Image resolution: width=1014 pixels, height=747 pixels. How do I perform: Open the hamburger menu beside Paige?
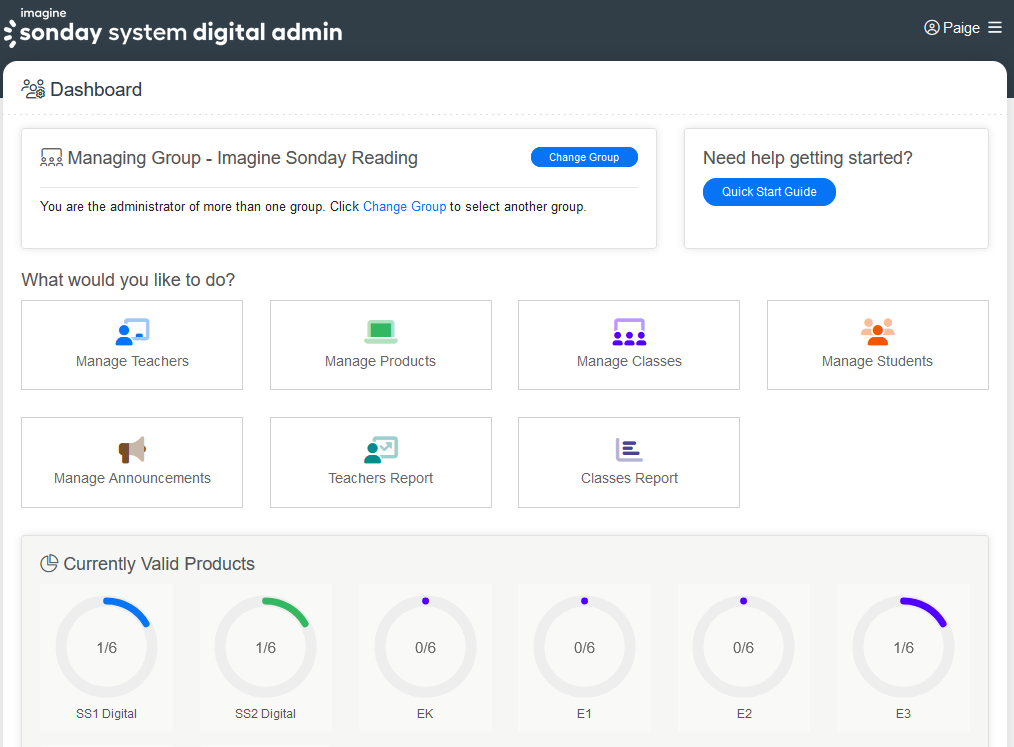tap(995, 28)
